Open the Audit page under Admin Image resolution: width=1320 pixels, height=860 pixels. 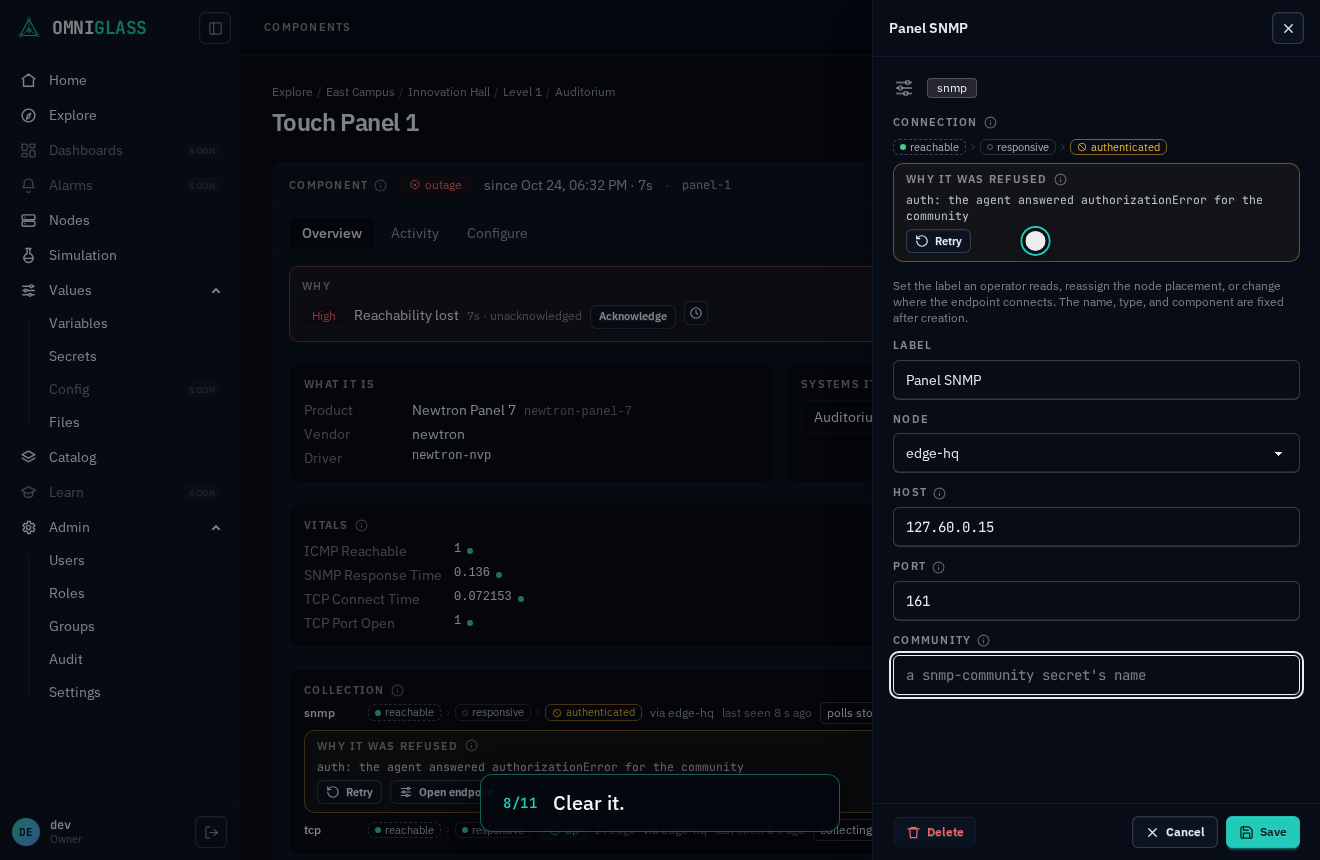[134, 659]
